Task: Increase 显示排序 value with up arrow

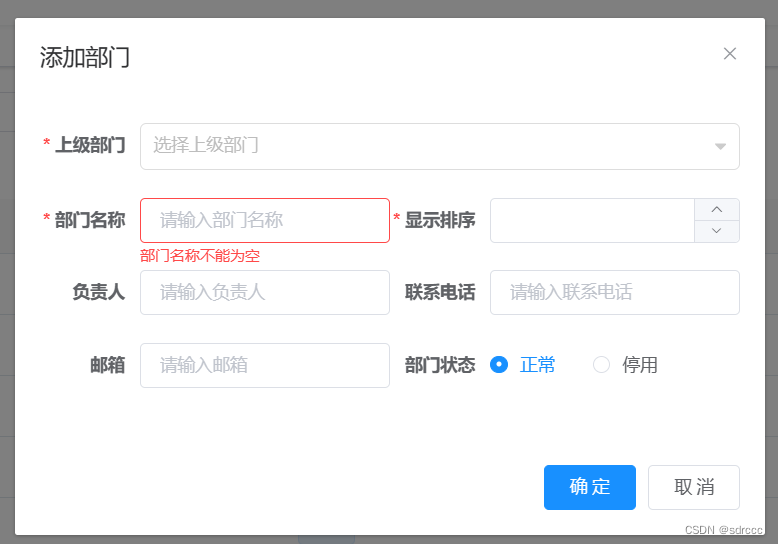Action: point(716,209)
